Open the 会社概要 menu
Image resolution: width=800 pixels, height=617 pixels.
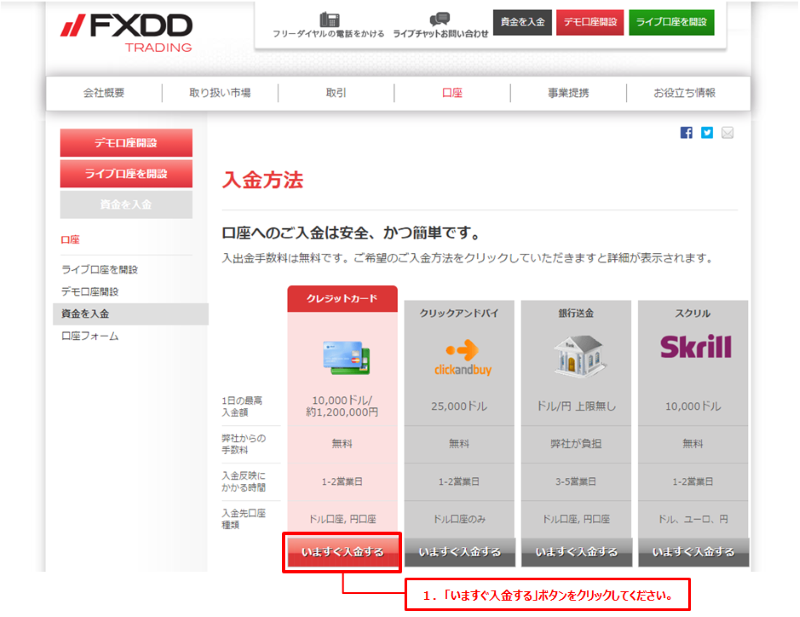[x=104, y=93]
